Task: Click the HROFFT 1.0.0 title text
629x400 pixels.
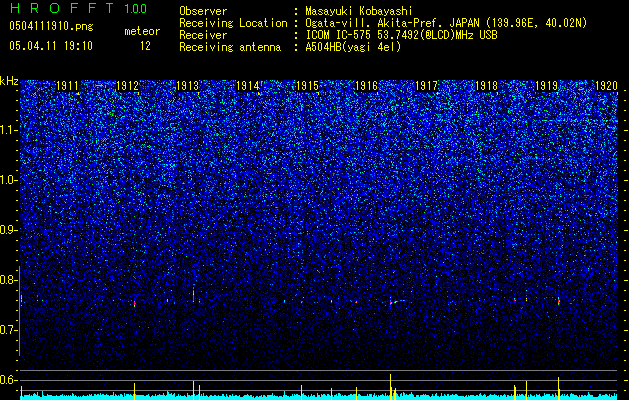Action: click(x=78, y=8)
